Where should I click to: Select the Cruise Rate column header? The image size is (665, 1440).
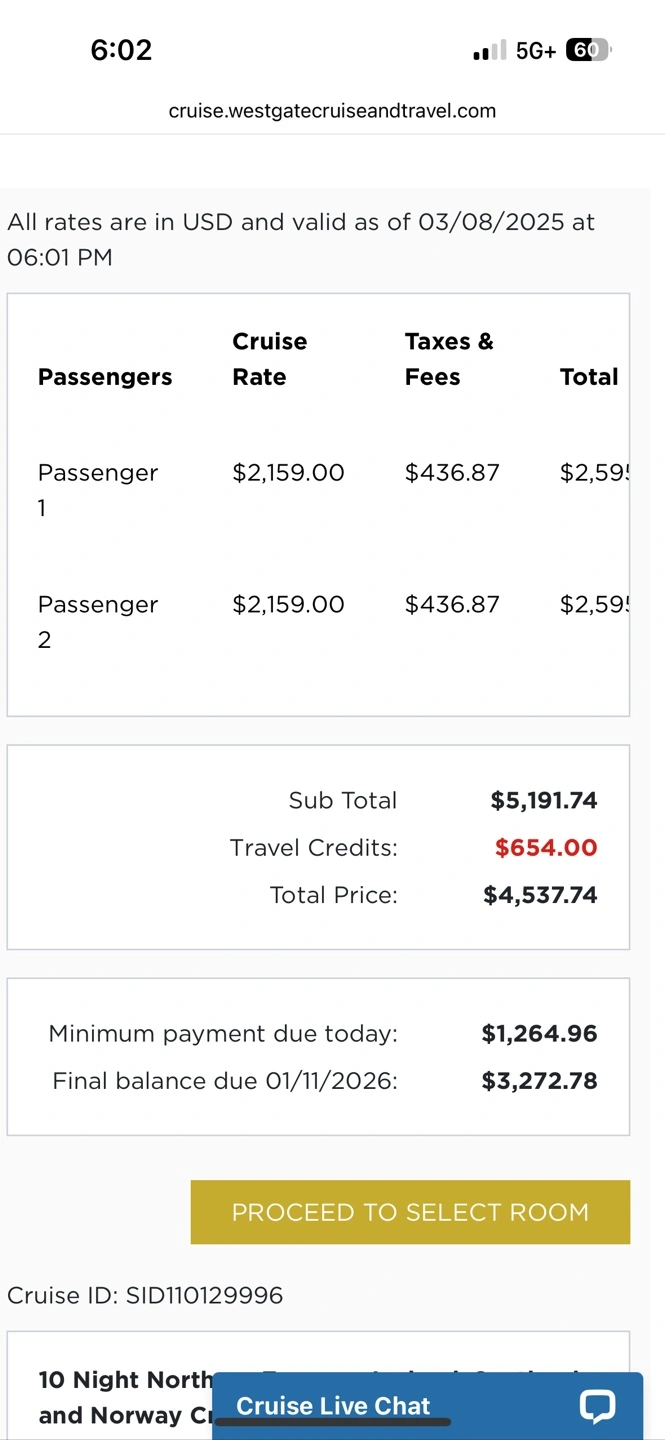coord(269,359)
